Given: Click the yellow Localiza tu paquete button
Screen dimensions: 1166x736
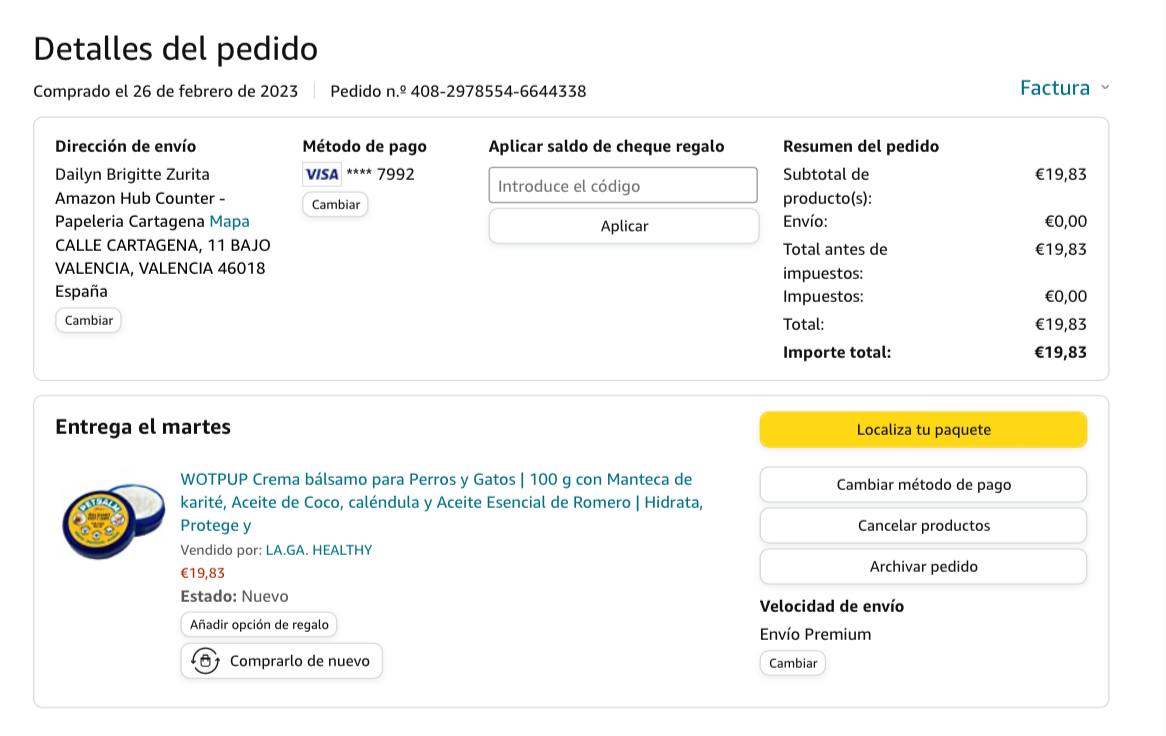Looking at the screenshot, I should coord(923,430).
